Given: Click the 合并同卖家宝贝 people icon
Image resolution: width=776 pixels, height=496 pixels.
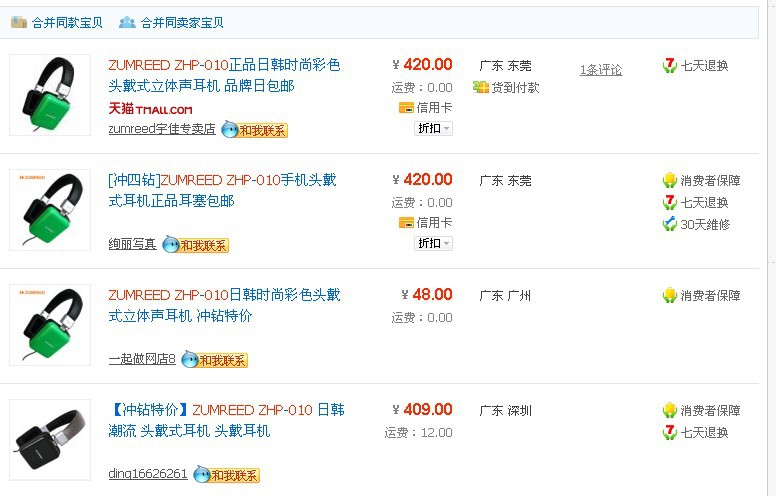Looking at the screenshot, I should [x=127, y=22].
